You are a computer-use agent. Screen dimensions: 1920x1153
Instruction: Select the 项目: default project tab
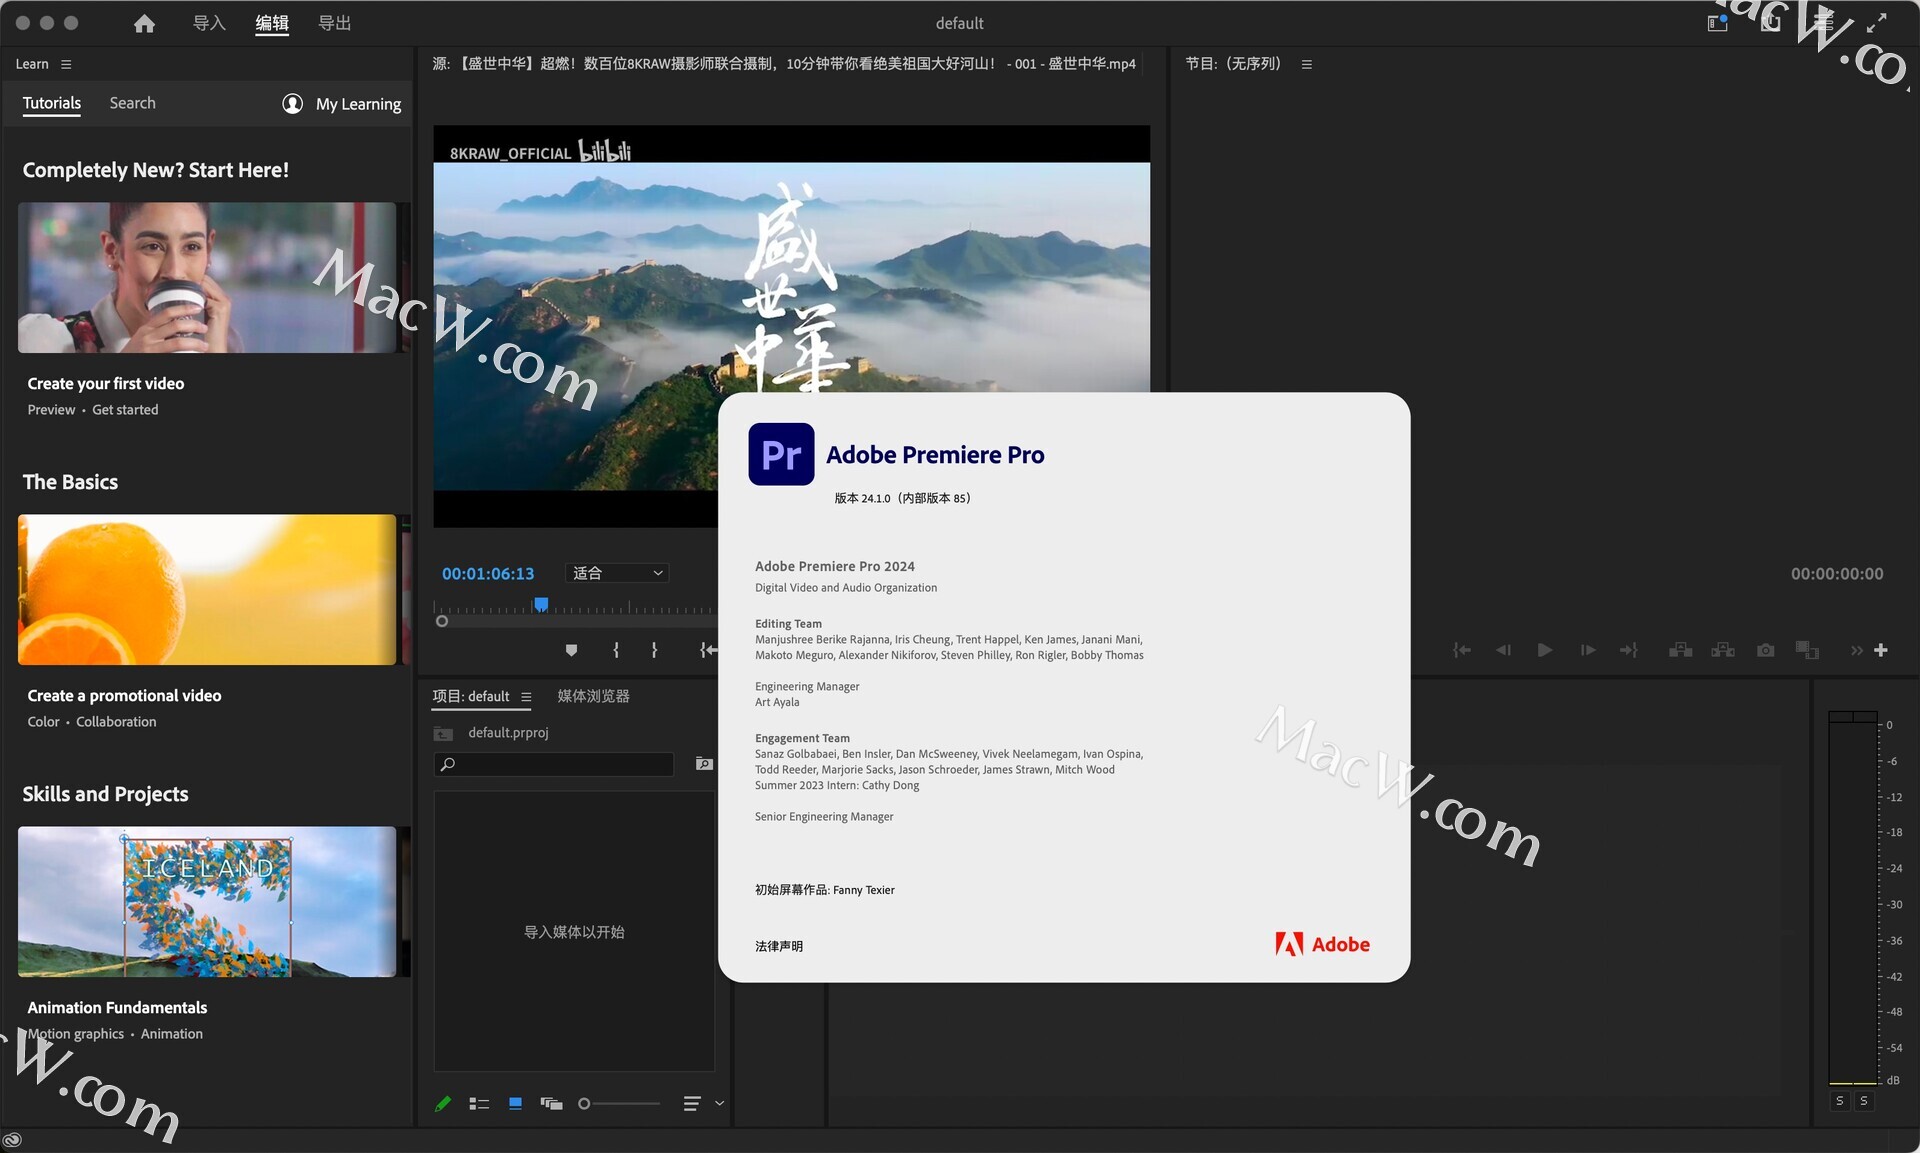coord(471,696)
